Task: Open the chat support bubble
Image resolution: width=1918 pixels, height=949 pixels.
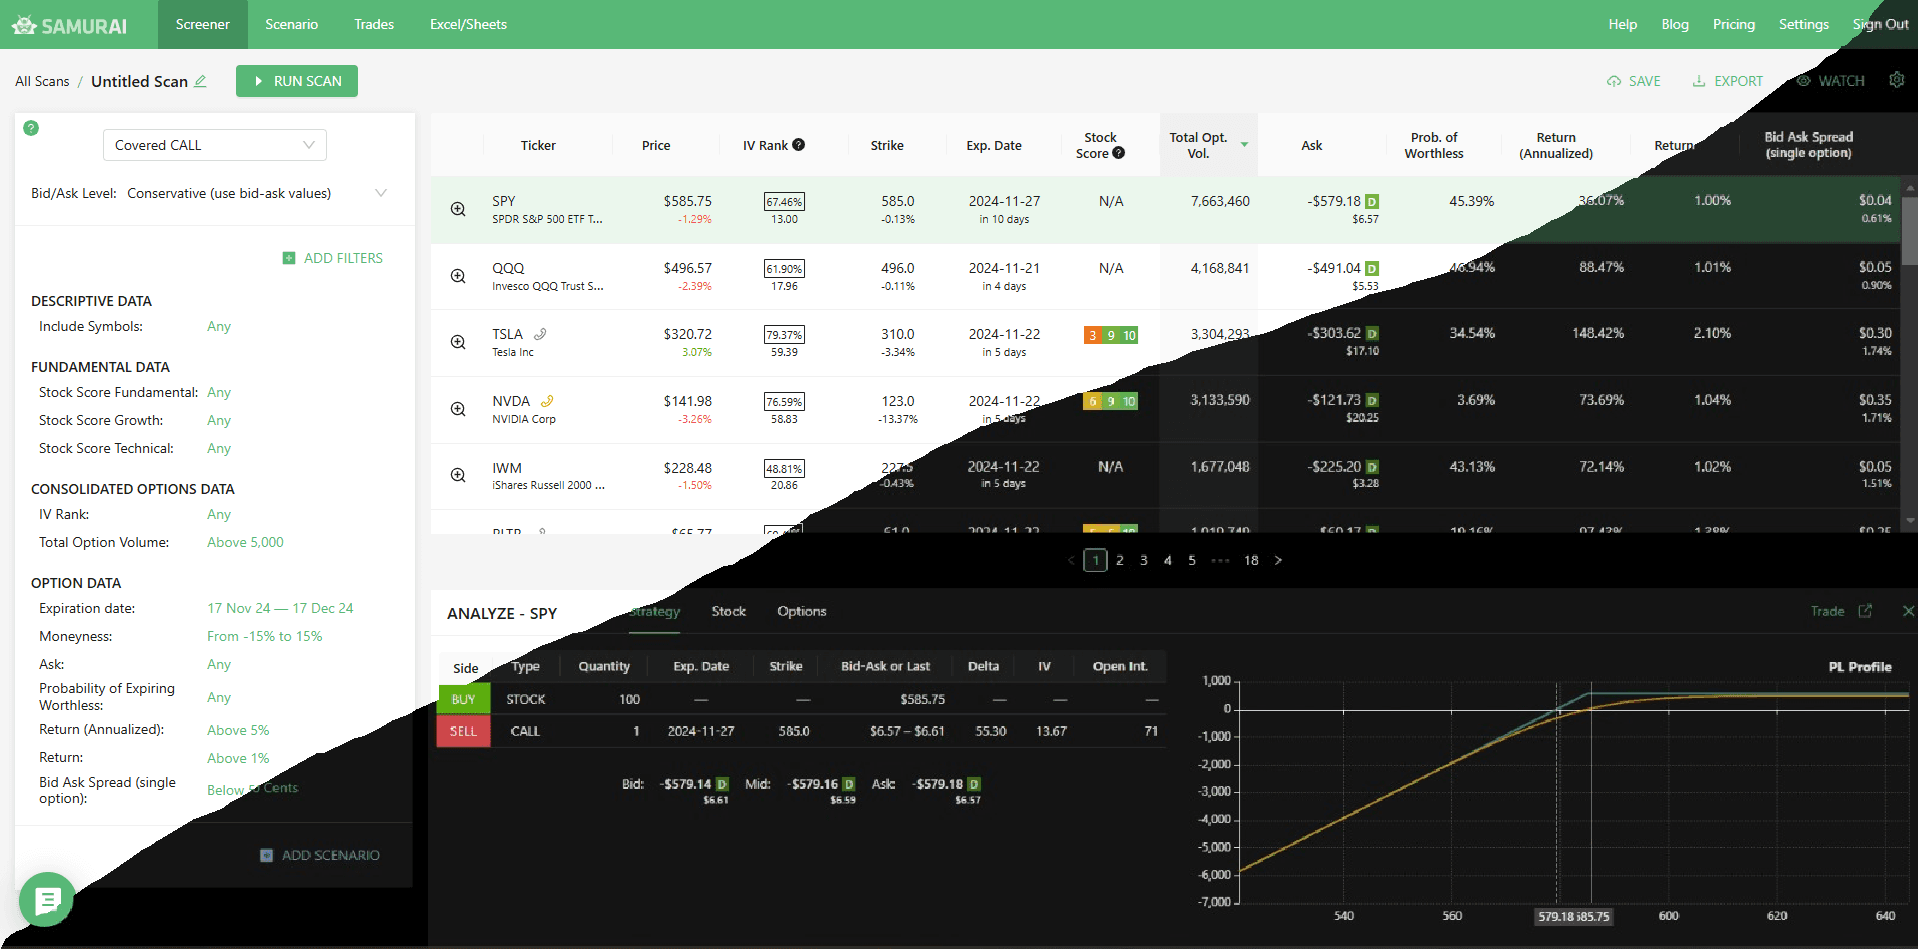Action: (46, 899)
